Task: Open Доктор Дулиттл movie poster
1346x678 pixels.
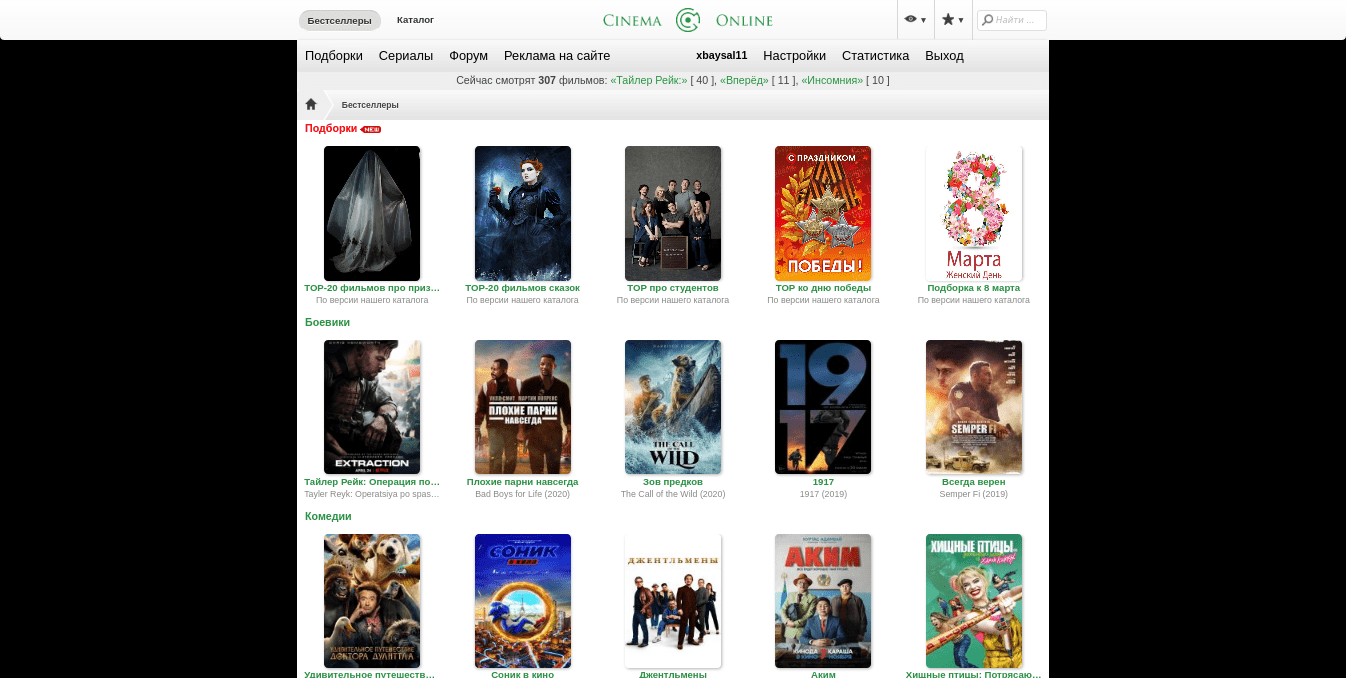Action: [372, 601]
